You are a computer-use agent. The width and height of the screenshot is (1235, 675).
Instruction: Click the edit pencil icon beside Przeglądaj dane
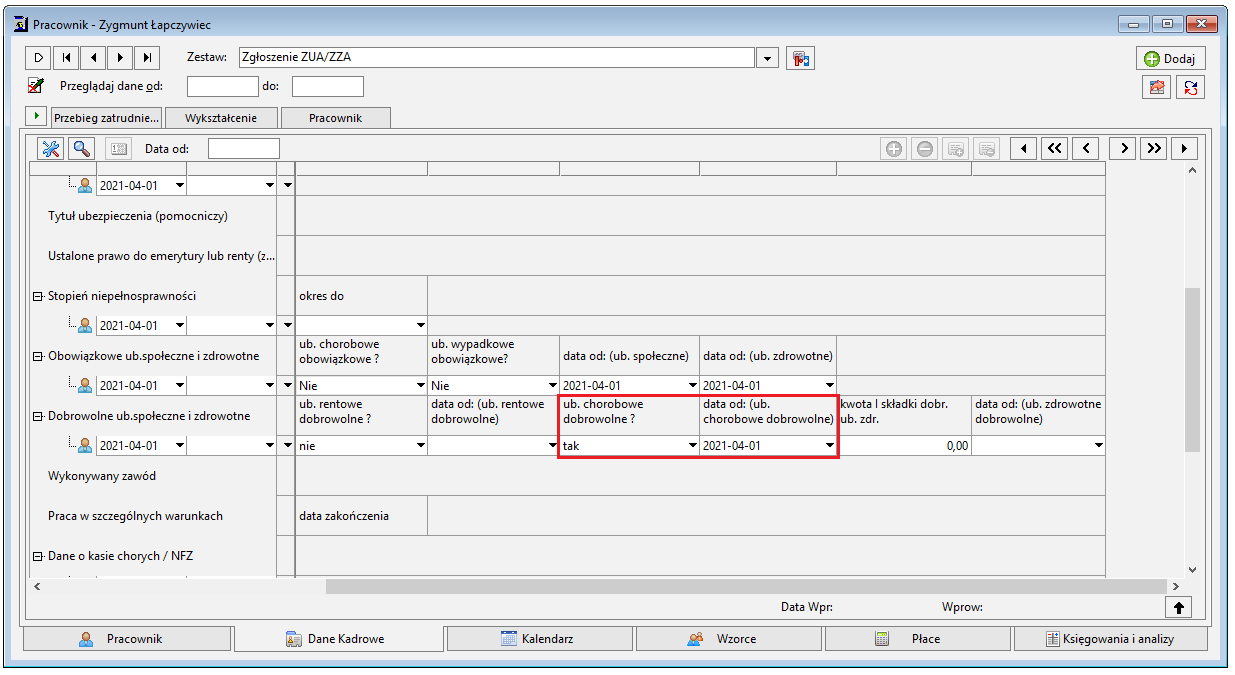[x=36, y=86]
